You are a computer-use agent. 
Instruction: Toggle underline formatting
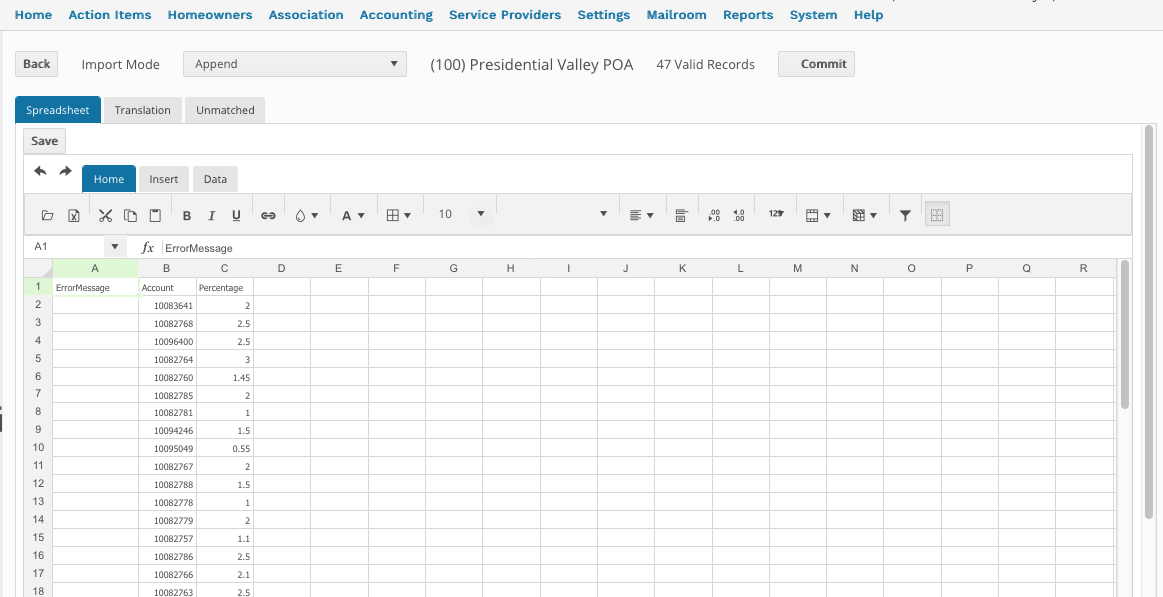(236, 215)
